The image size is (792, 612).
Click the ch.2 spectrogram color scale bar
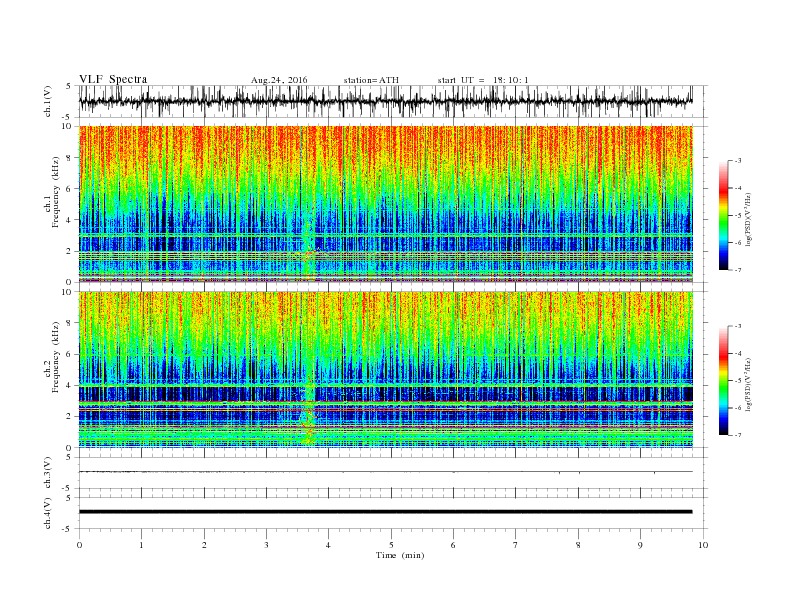(723, 380)
